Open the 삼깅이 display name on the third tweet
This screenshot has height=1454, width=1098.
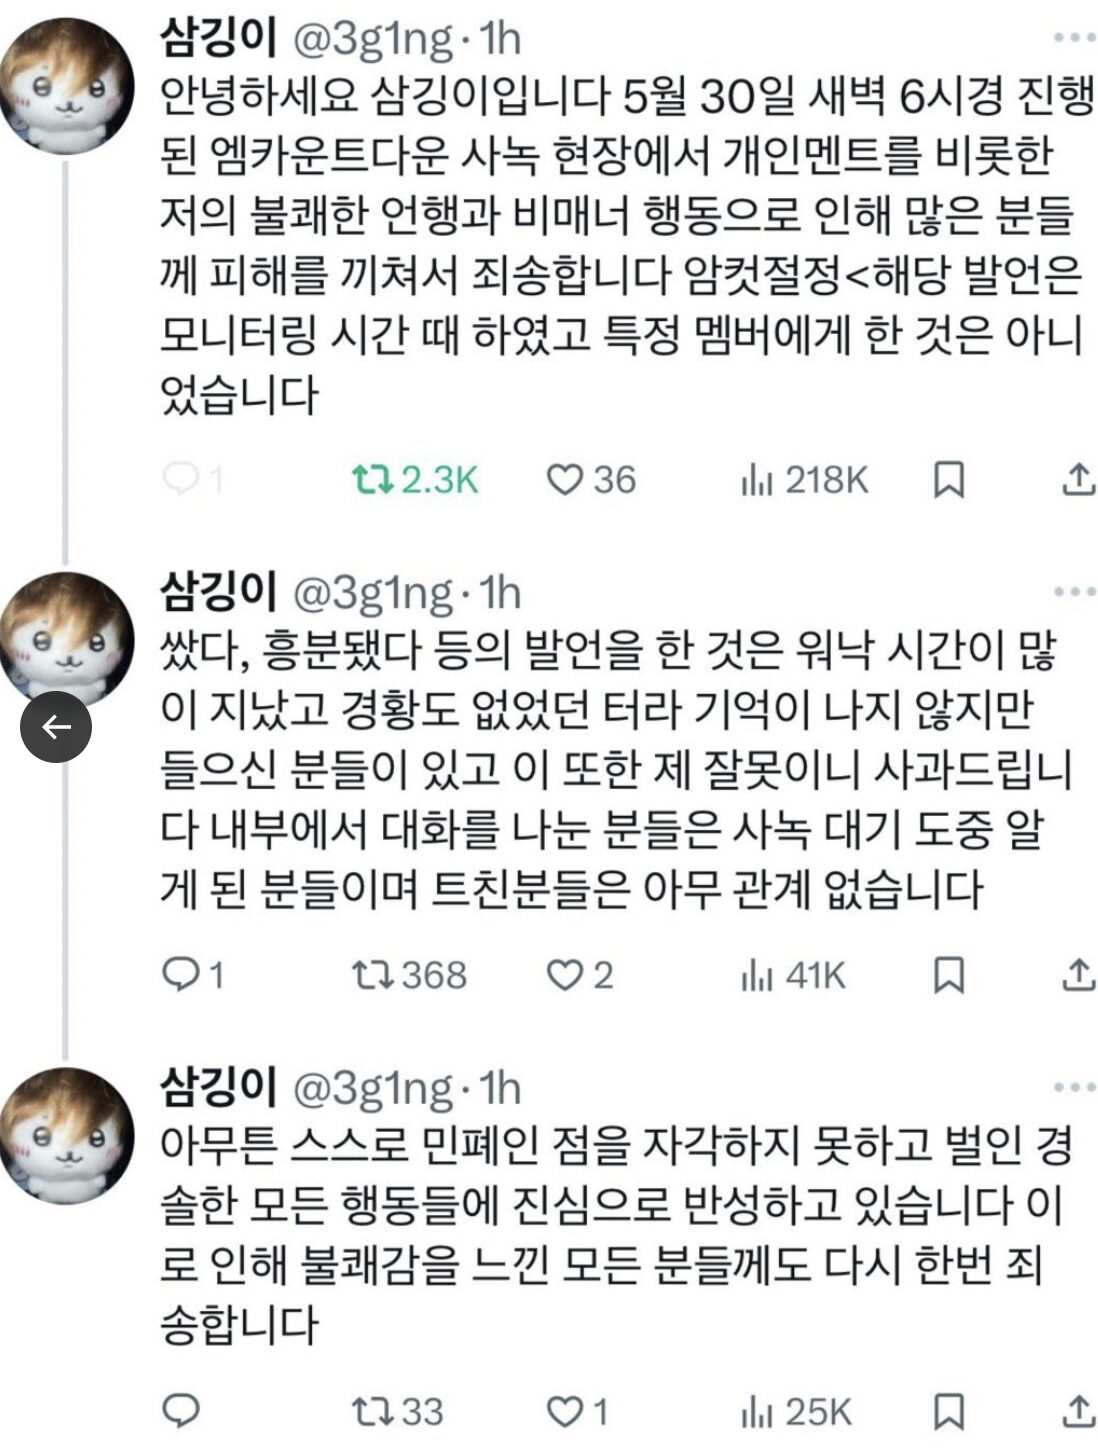click(x=217, y=1088)
